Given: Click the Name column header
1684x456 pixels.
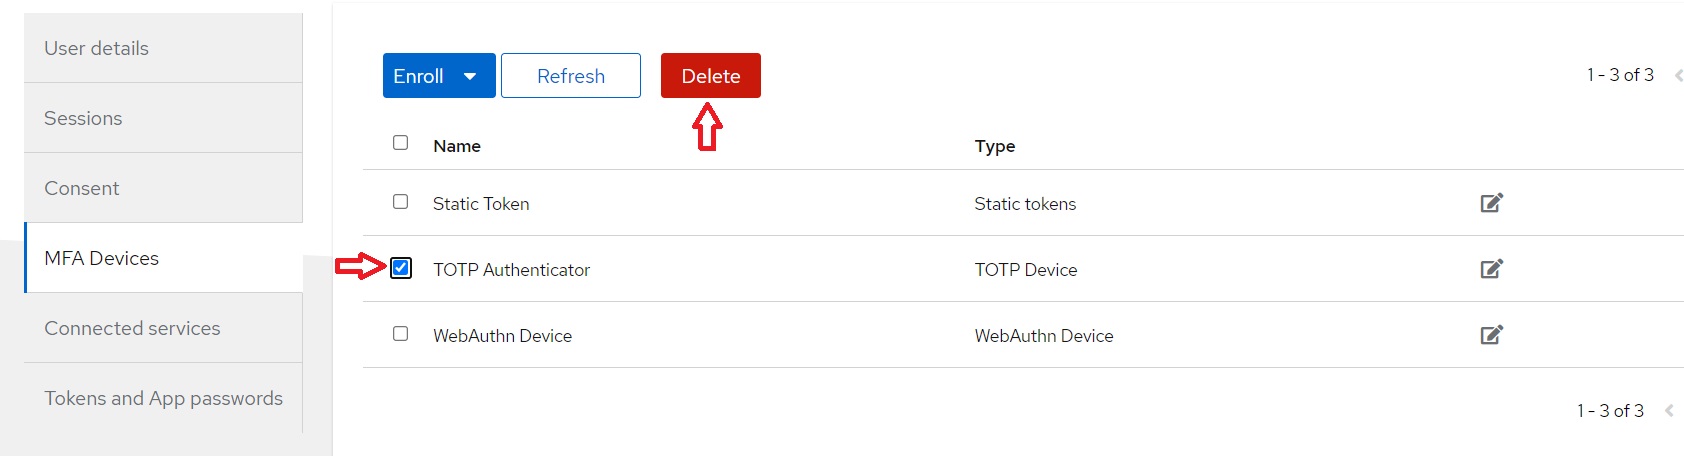Looking at the screenshot, I should (457, 146).
